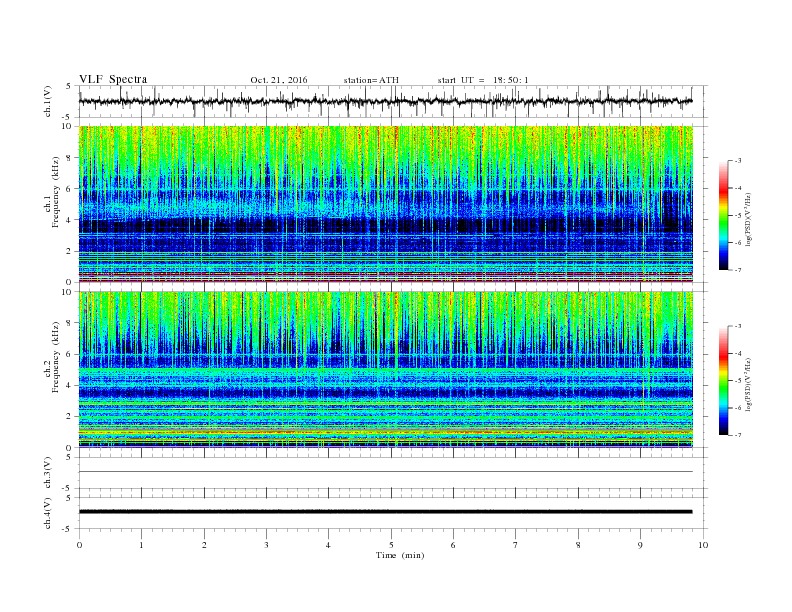
Task: Click the ch.4 thick voltage trace
Action: [386, 512]
